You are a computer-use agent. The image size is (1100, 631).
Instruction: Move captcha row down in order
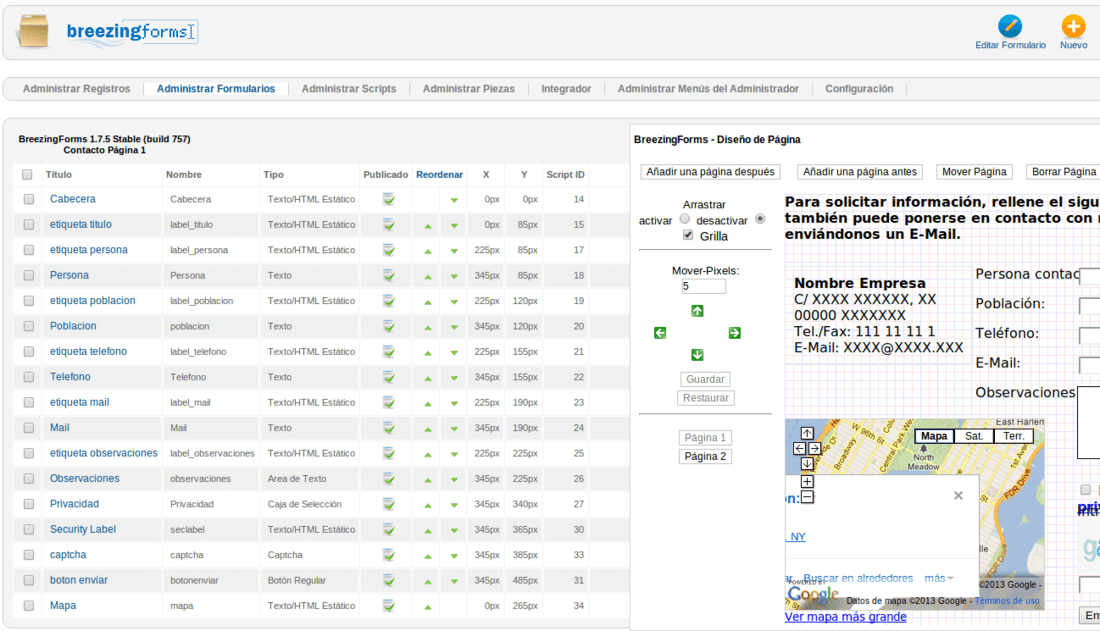[454, 556]
